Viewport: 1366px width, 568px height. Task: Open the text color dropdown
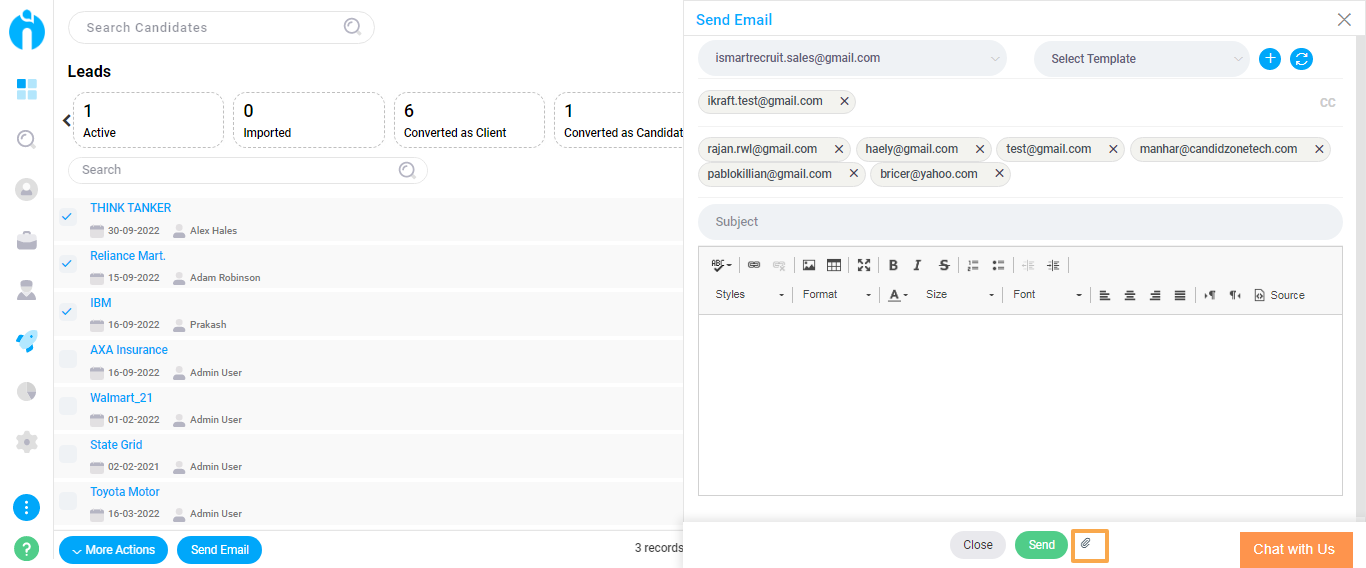click(897, 295)
